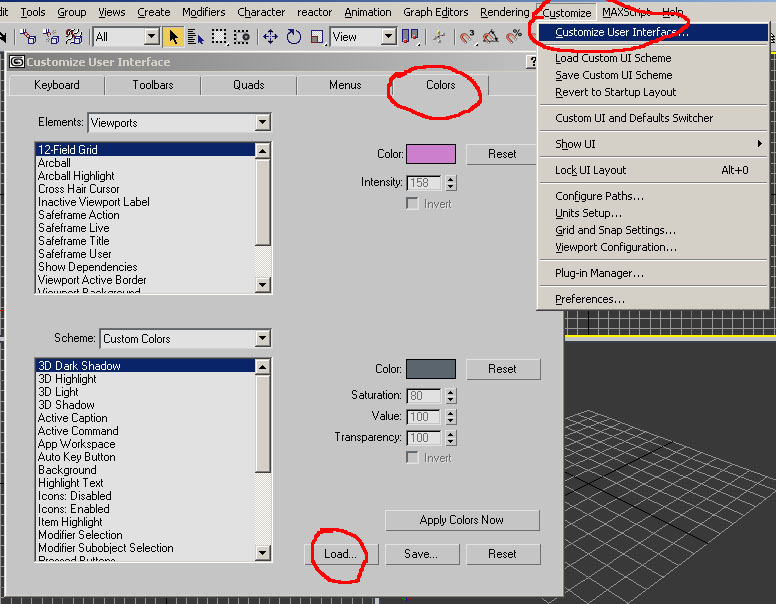The width and height of the screenshot is (776, 604).
Task: Open Preferences menu item
Action: pyautogui.click(x=653, y=299)
